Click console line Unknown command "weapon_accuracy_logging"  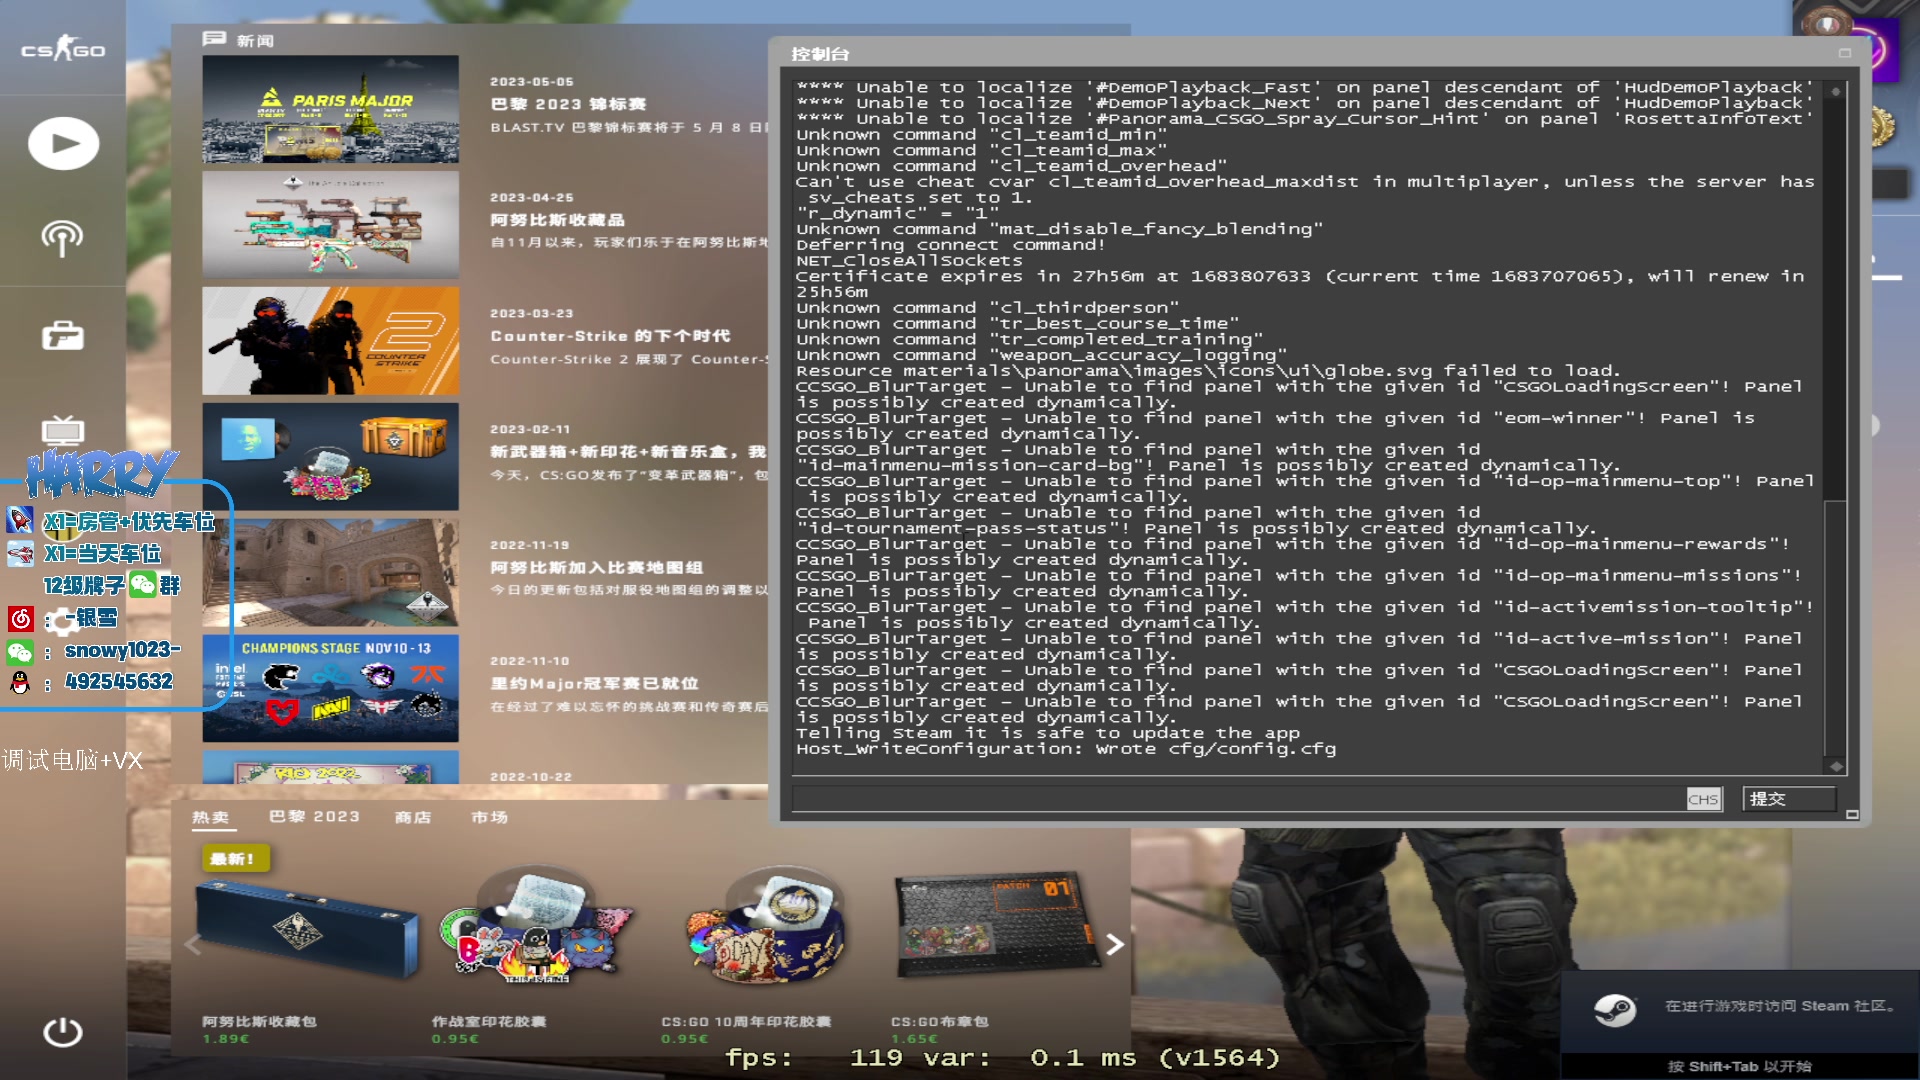tap(1042, 355)
